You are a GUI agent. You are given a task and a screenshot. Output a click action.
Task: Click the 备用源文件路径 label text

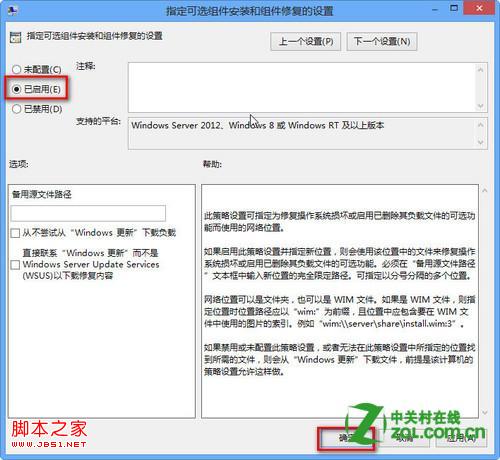pos(42,194)
